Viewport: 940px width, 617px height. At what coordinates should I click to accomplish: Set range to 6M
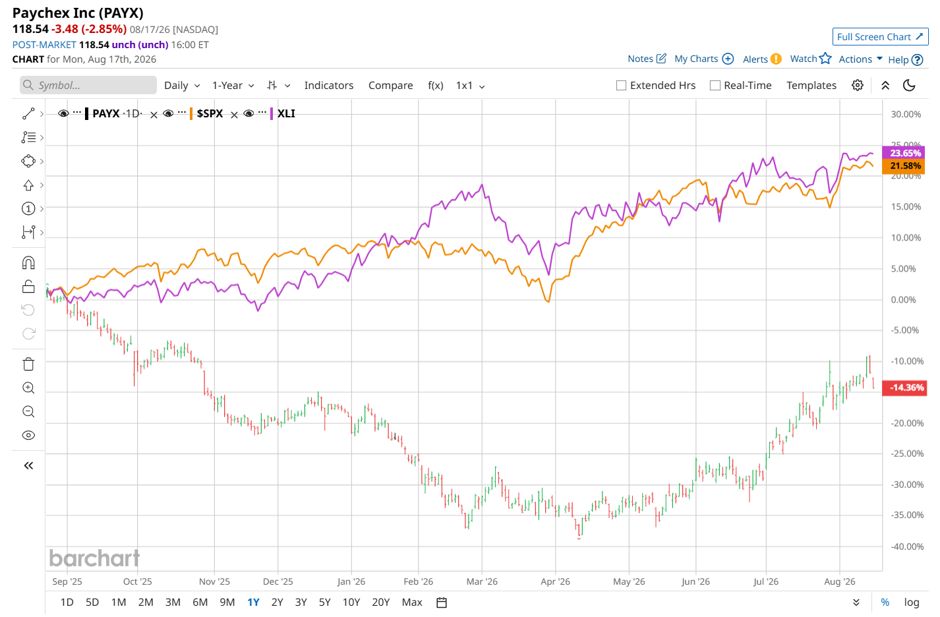tap(200, 602)
